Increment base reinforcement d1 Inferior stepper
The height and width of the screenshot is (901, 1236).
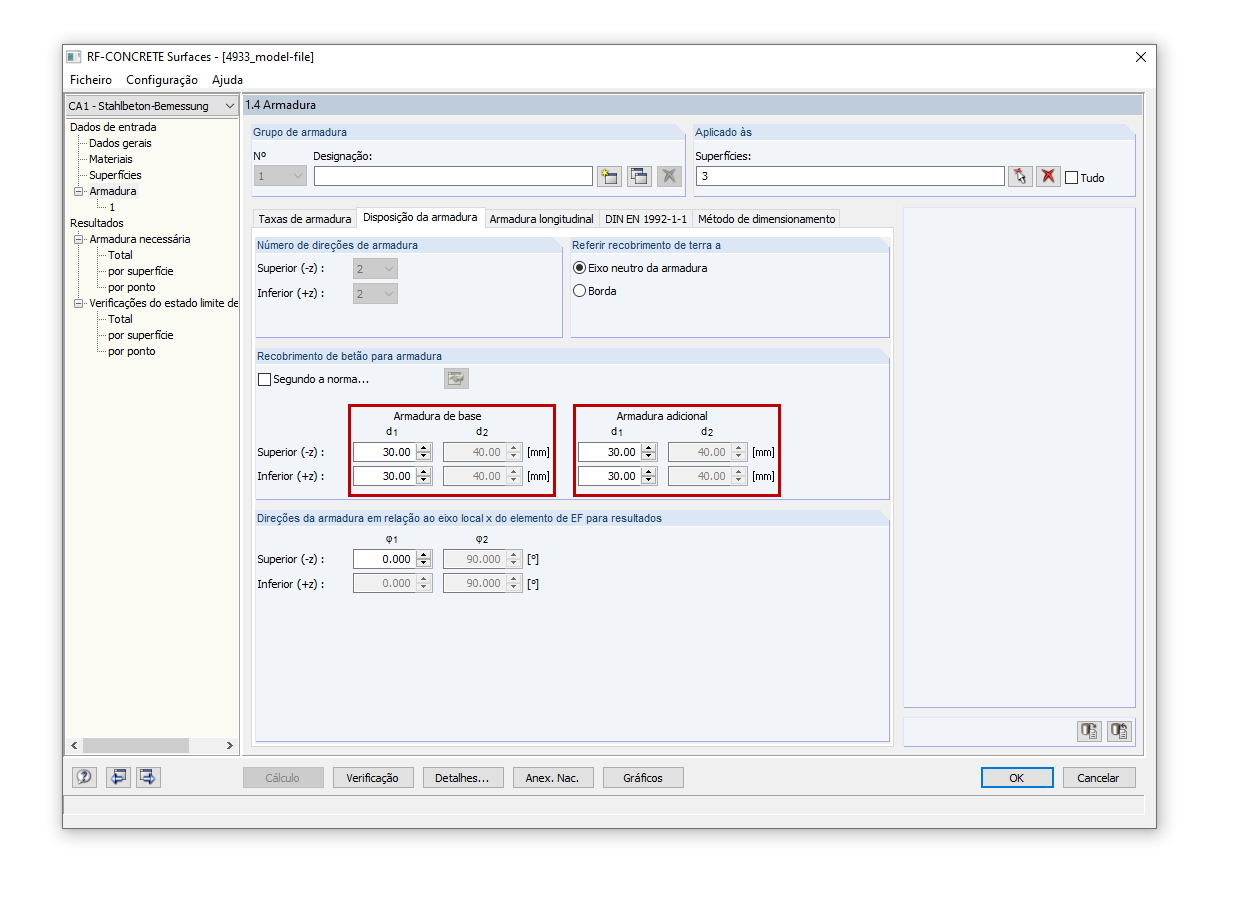pyautogui.click(x=424, y=472)
